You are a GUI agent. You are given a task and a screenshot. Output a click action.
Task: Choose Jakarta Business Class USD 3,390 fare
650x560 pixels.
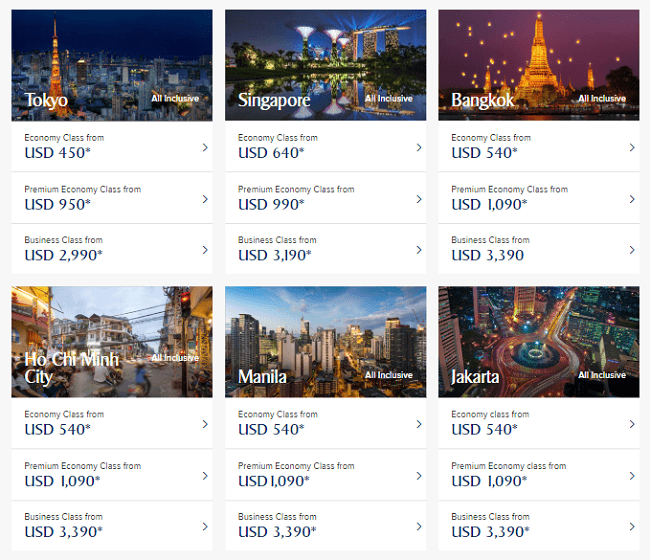[x=539, y=526]
